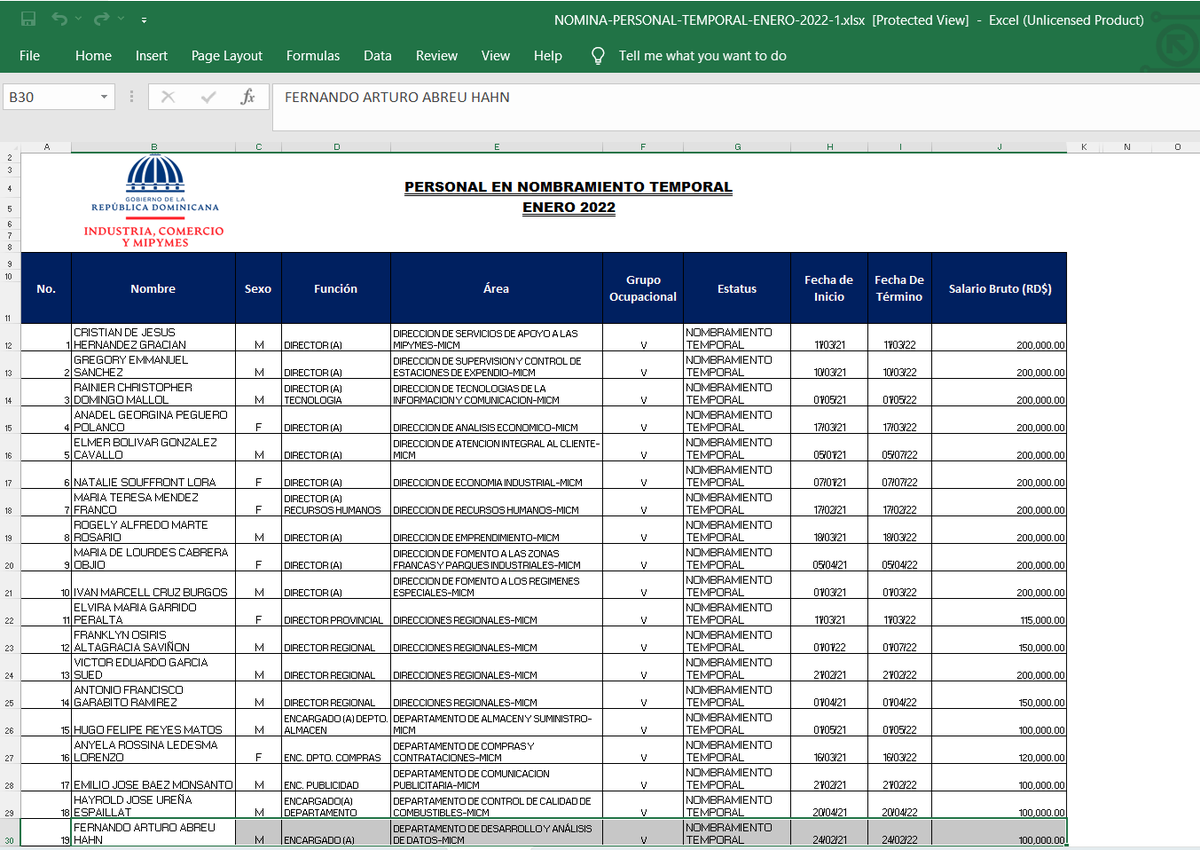Open the Redo history dropdown arrow
1200x850 pixels.
[x=121, y=20]
